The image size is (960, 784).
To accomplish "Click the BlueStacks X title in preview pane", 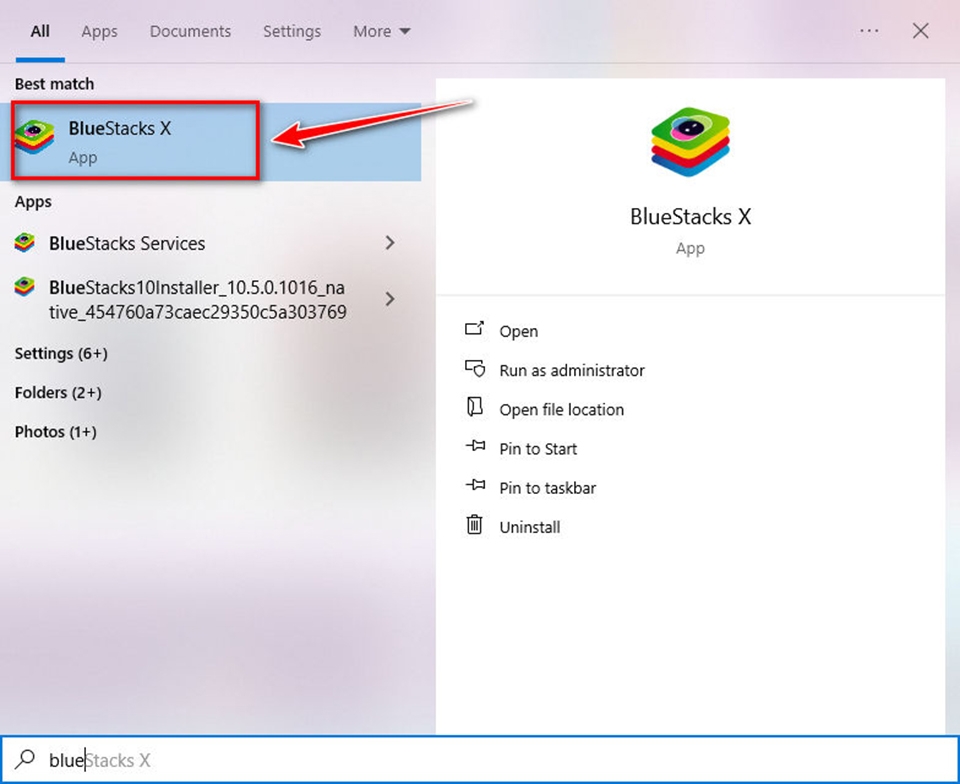I will 690,217.
